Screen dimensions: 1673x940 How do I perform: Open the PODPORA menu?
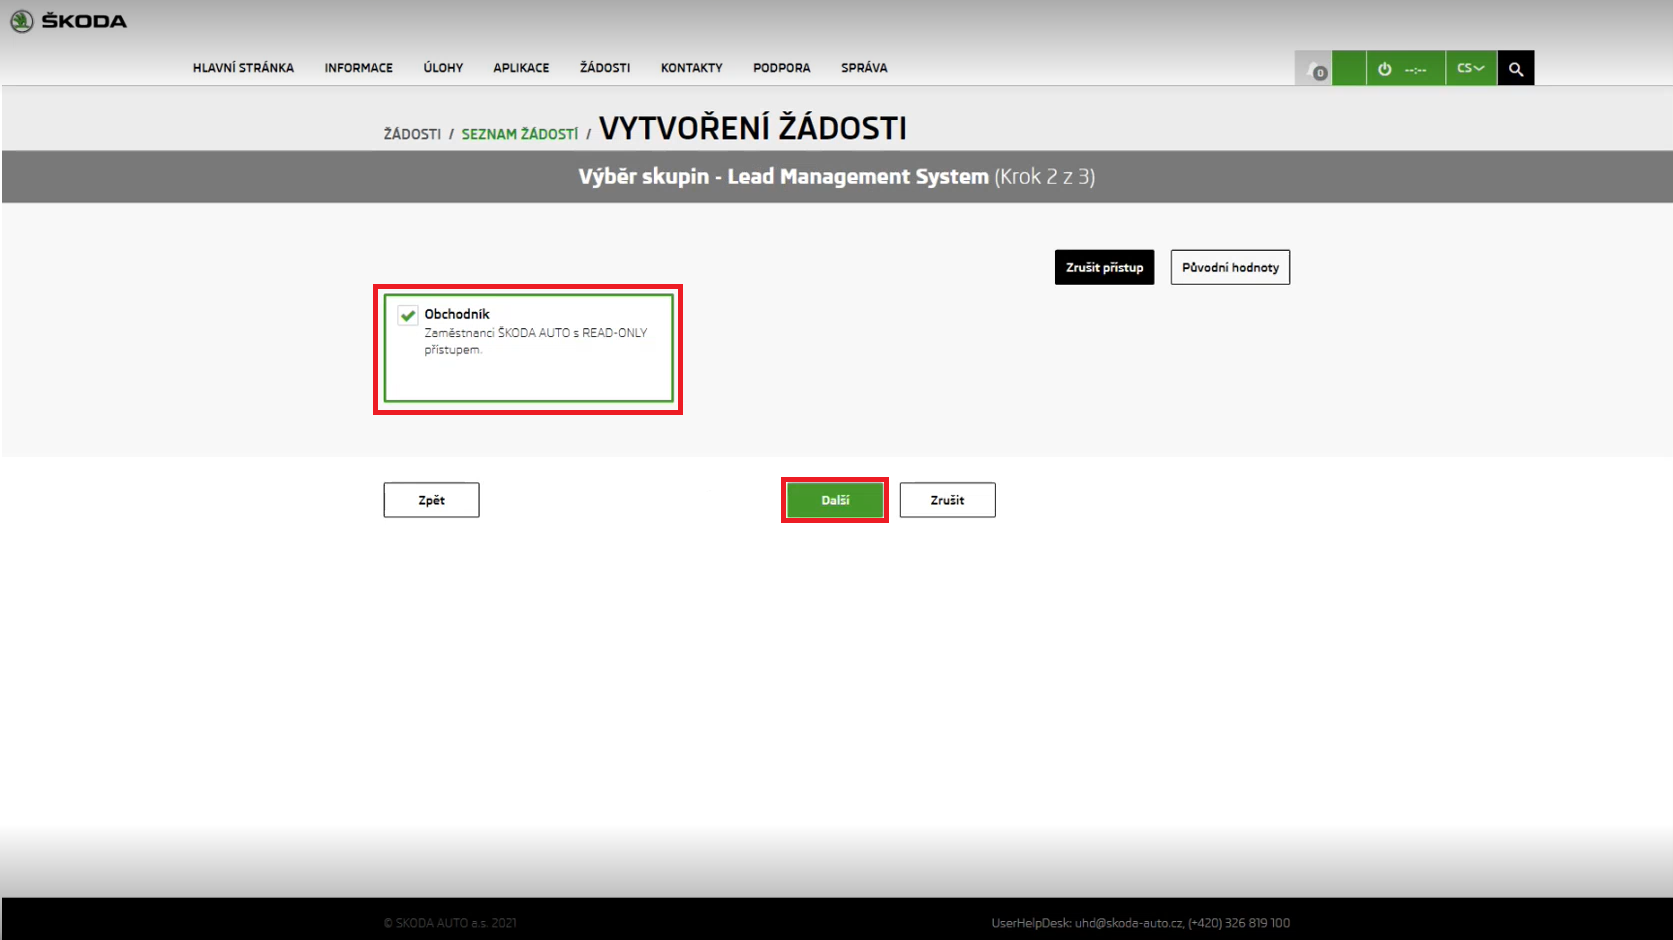tap(781, 68)
